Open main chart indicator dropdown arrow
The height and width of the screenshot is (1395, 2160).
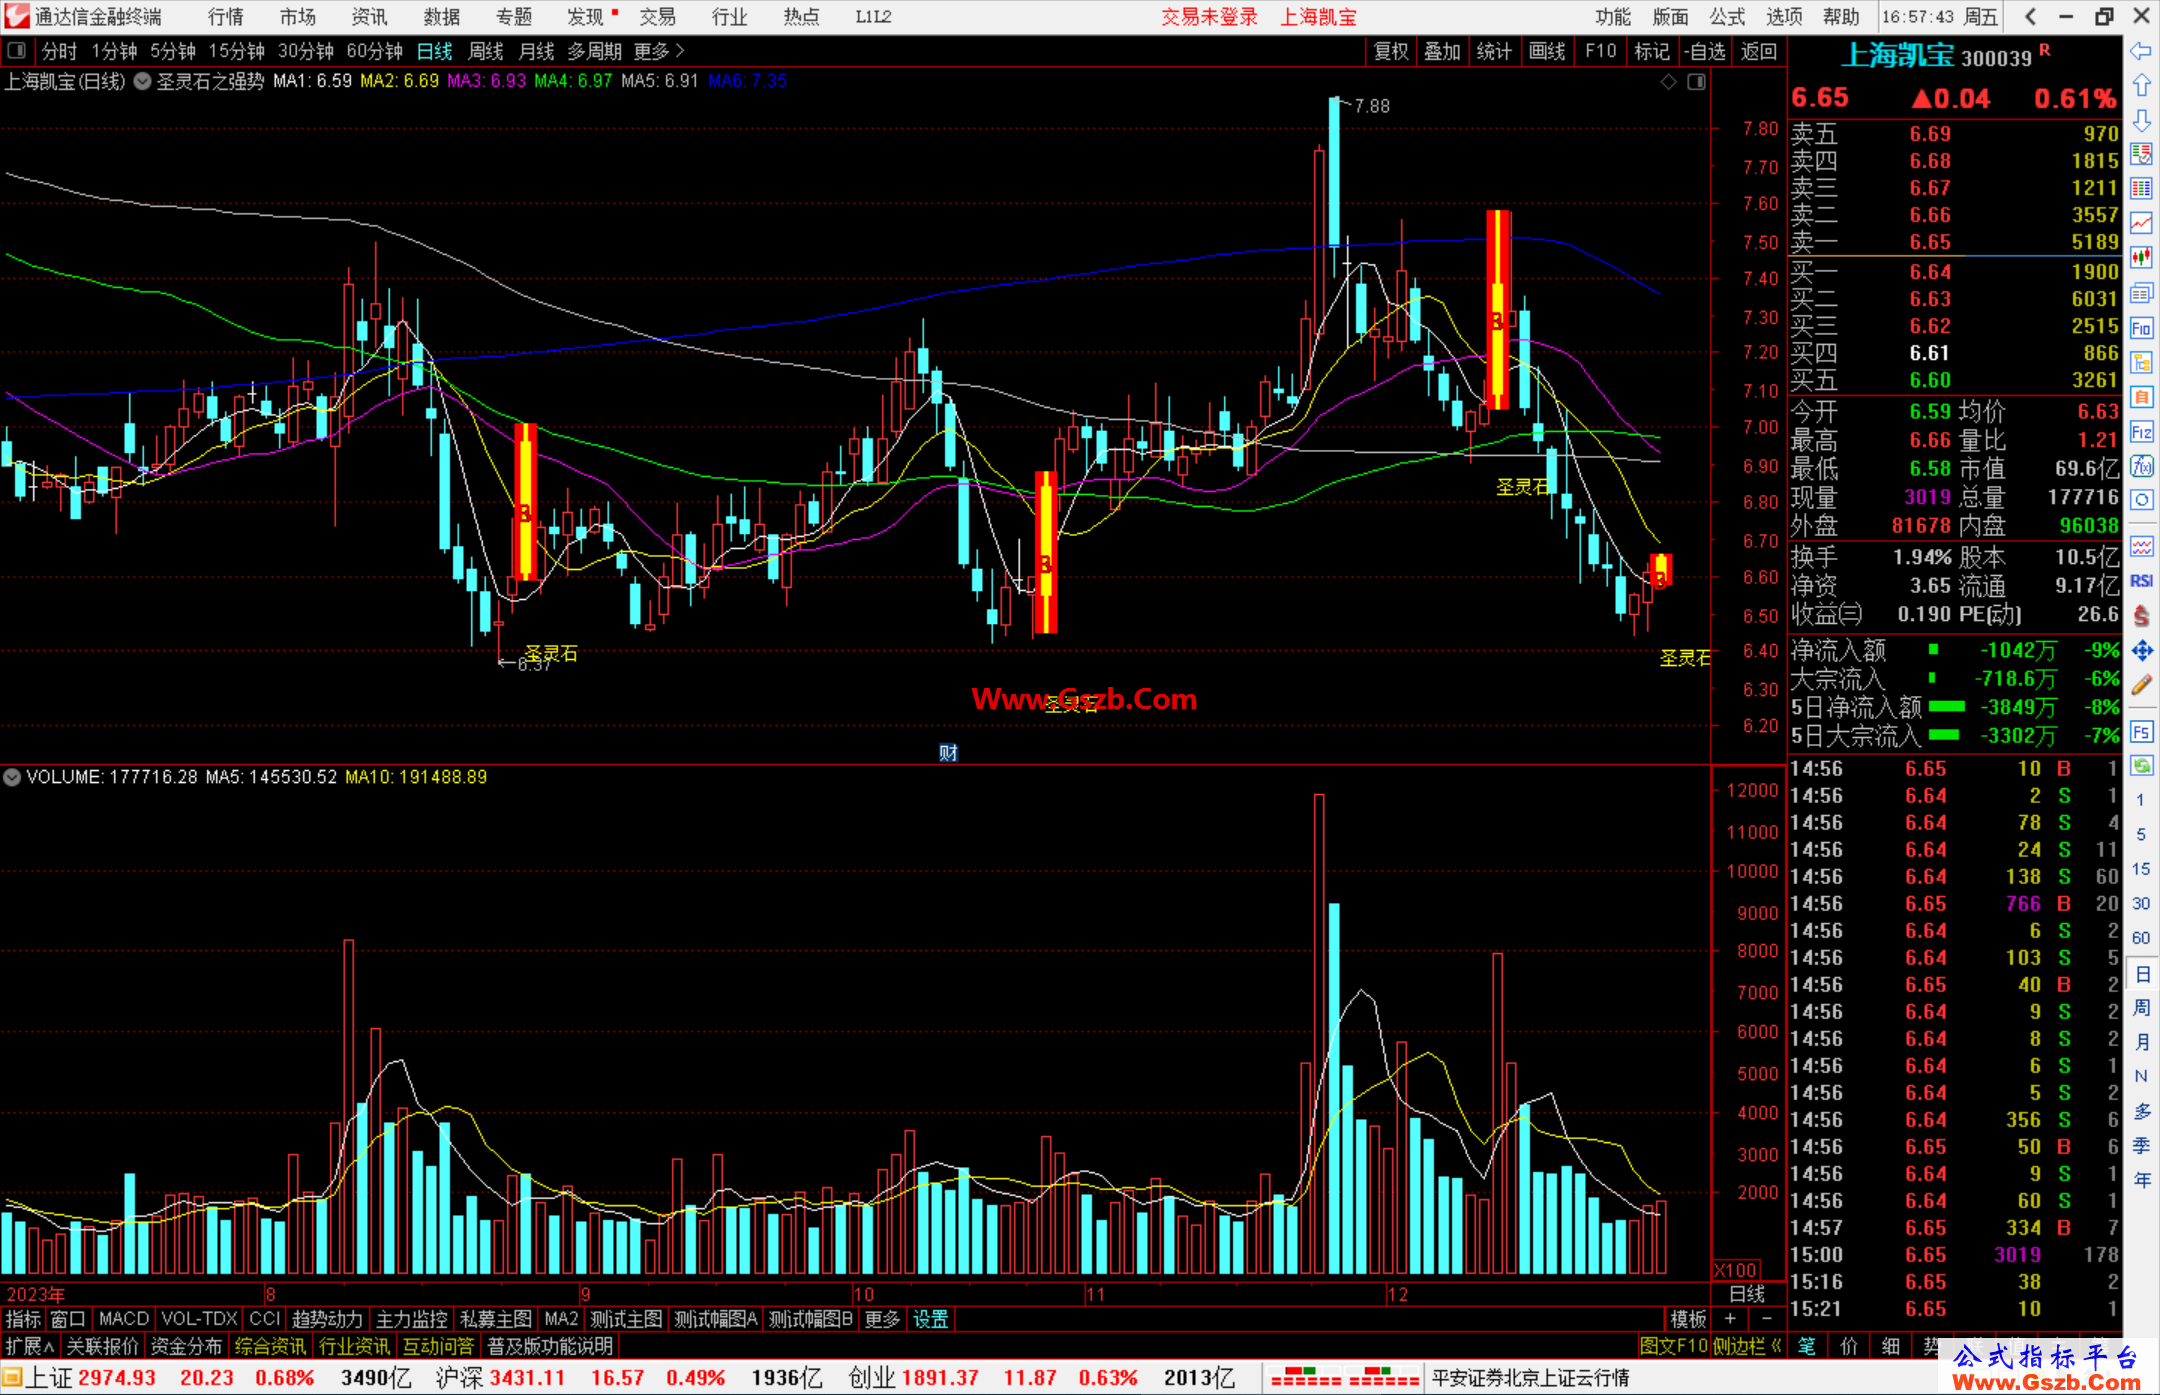[143, 82]
